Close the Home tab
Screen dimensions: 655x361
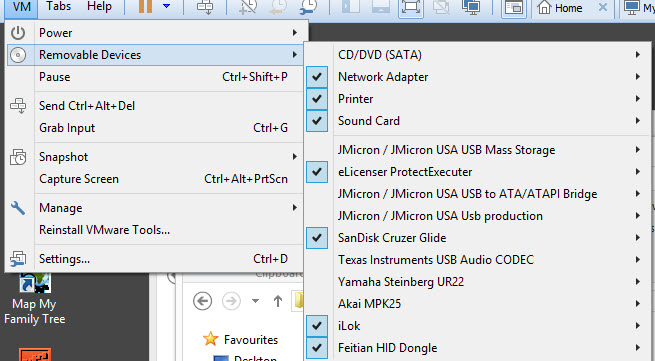click(602, 7)
